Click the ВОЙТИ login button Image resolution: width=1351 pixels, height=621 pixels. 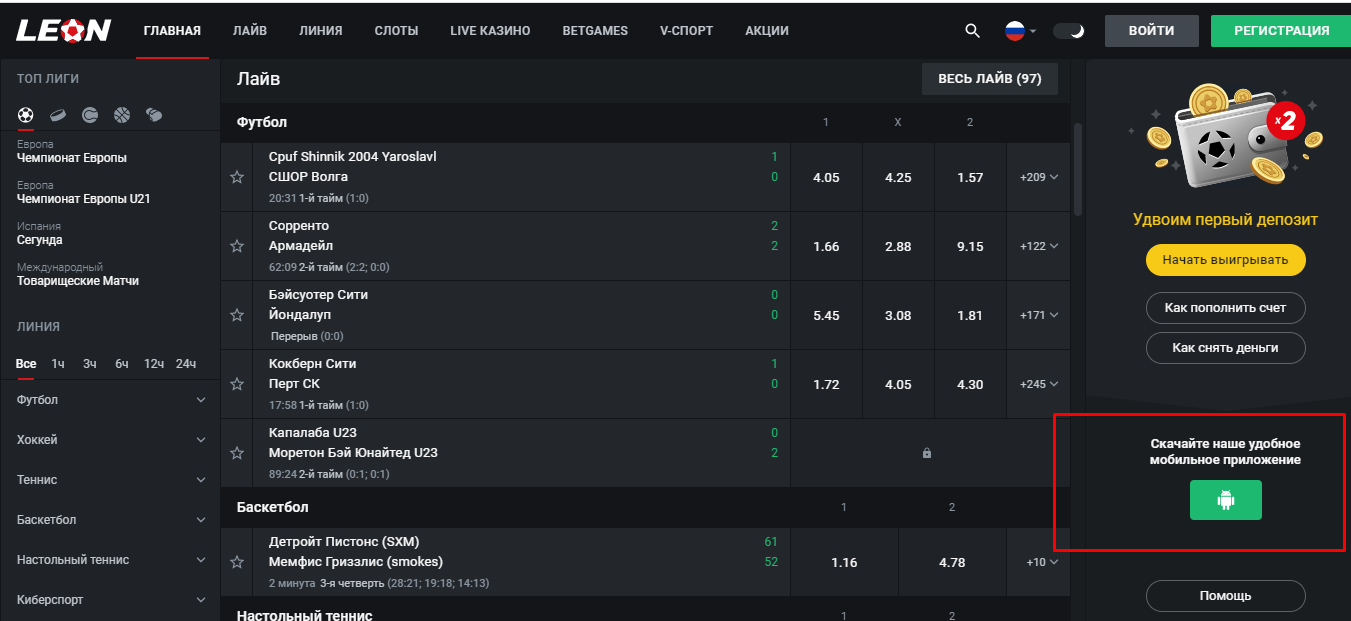point(1151,31)
